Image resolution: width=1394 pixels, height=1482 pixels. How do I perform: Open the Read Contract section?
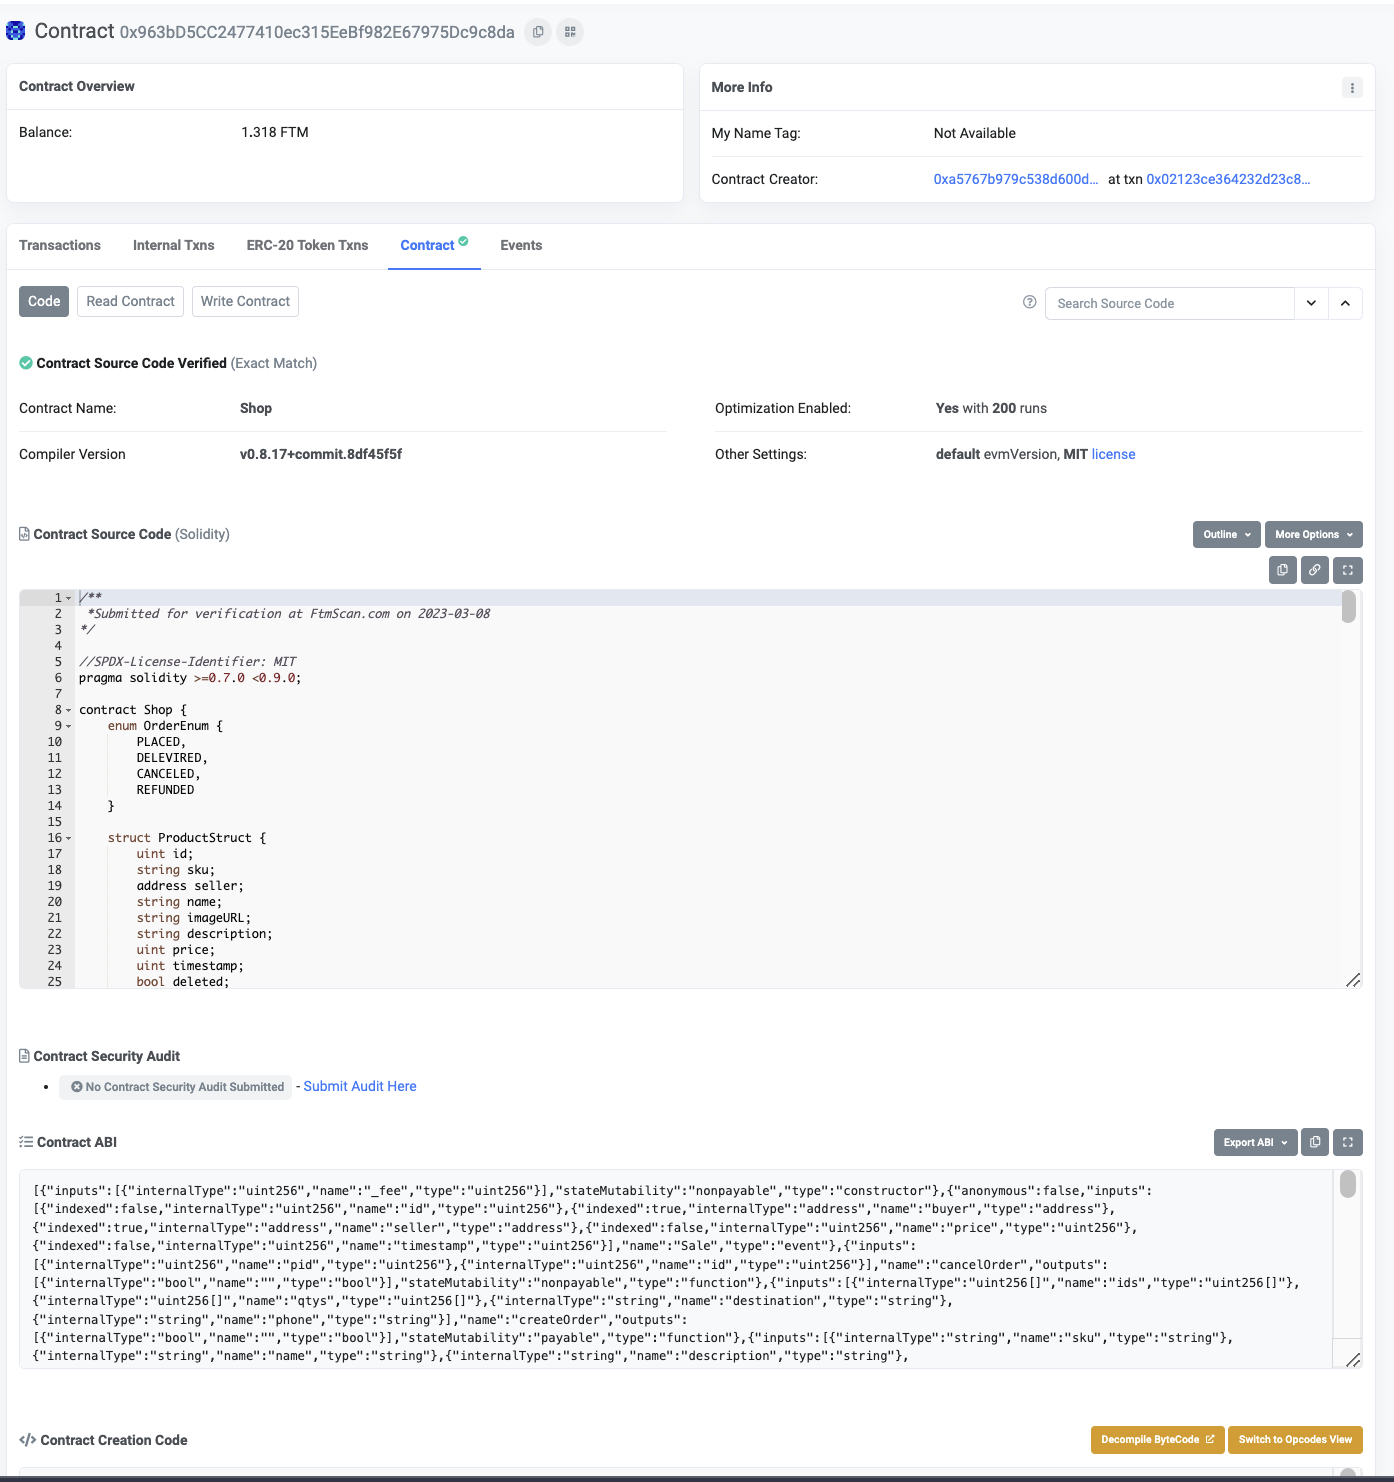[x=130, y=301]
